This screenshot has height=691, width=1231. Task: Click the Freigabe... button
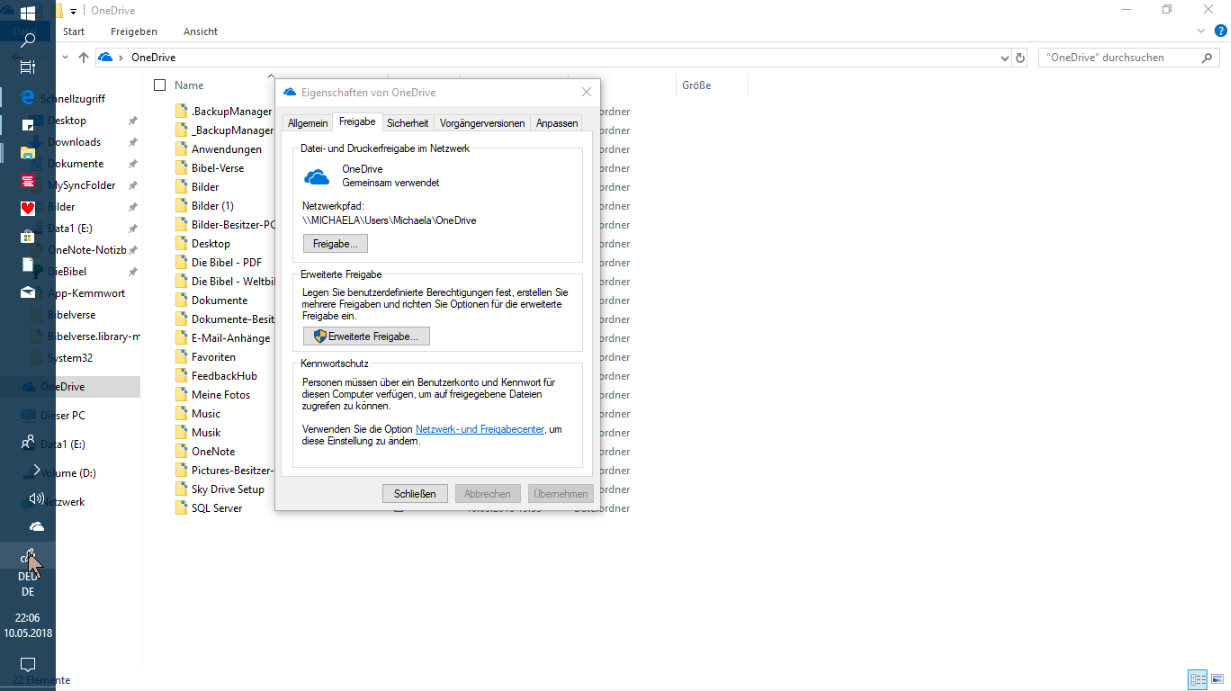point(336,243)
